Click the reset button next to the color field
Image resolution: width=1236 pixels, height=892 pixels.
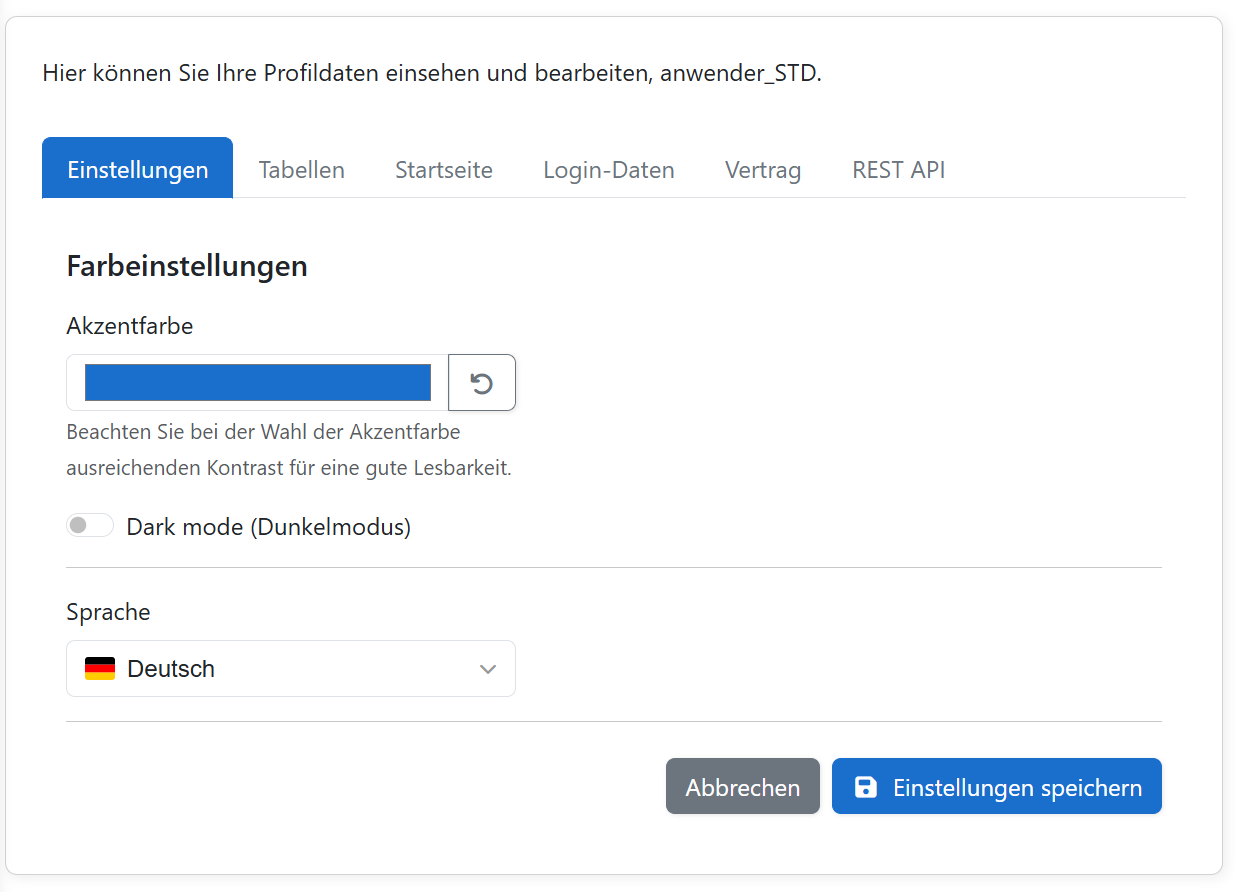(482, 382)
